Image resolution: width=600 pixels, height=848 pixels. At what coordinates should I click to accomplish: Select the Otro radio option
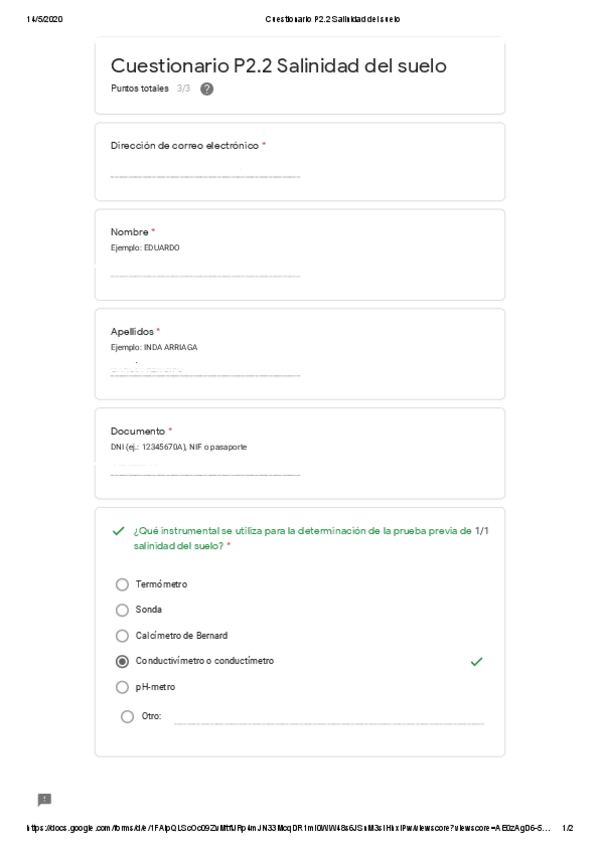(x=127, y=716)
